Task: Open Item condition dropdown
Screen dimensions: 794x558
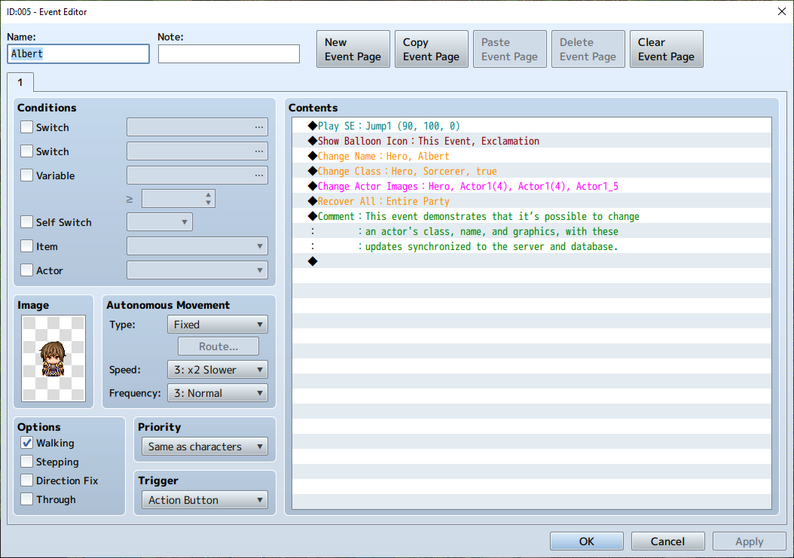Action: (x=197, y=247)
